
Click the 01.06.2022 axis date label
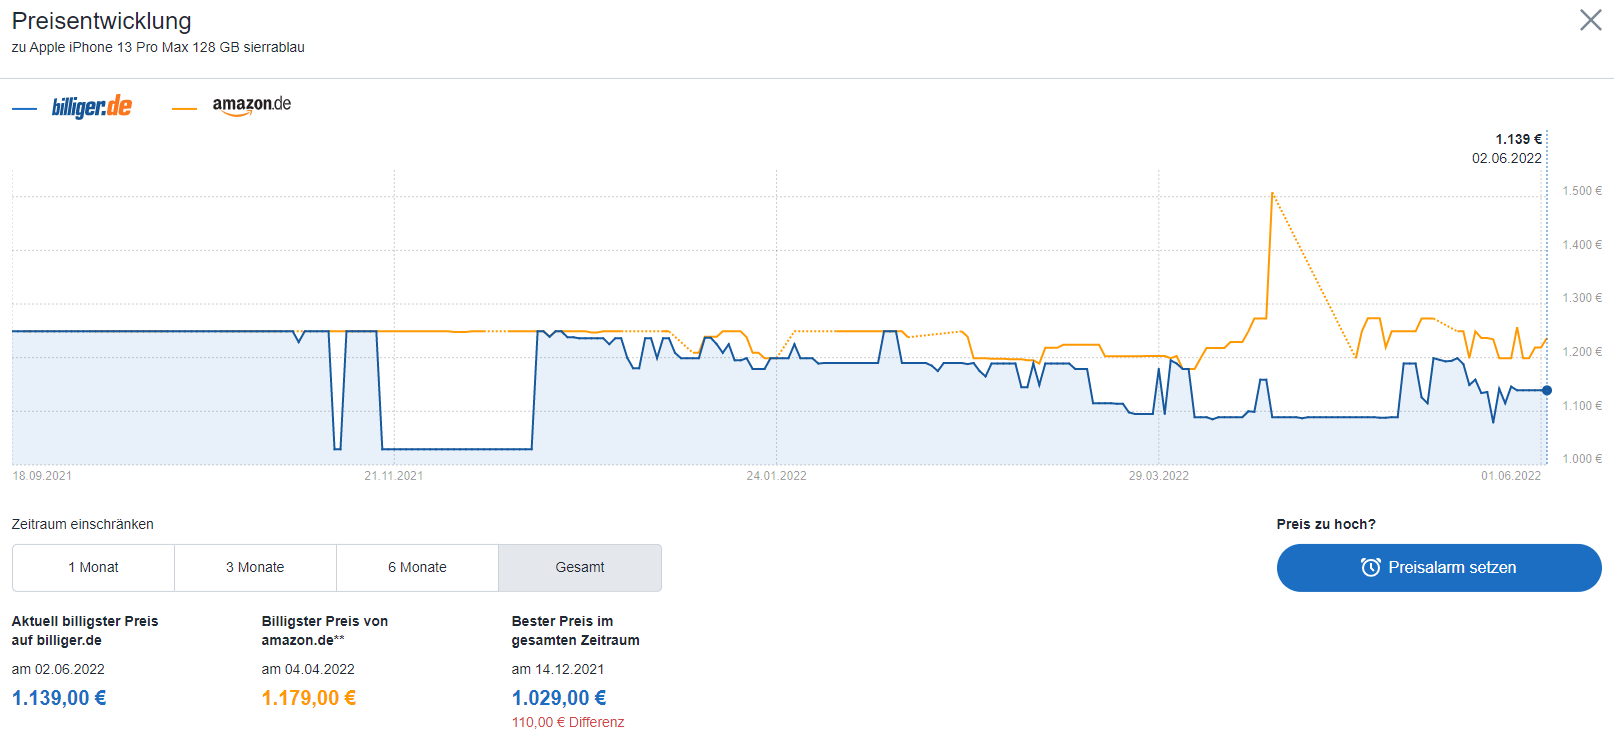click(x=1511, y=476)
